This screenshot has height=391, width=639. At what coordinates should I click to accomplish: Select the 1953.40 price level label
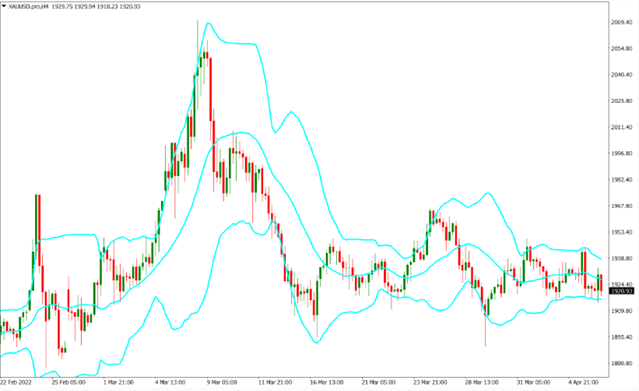tap(621, 232)
